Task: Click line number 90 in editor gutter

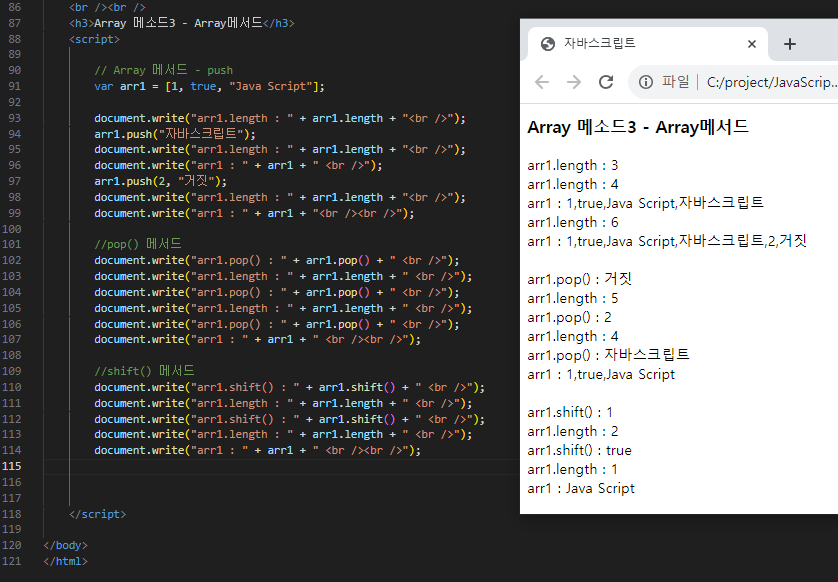Action: point(15,70)
